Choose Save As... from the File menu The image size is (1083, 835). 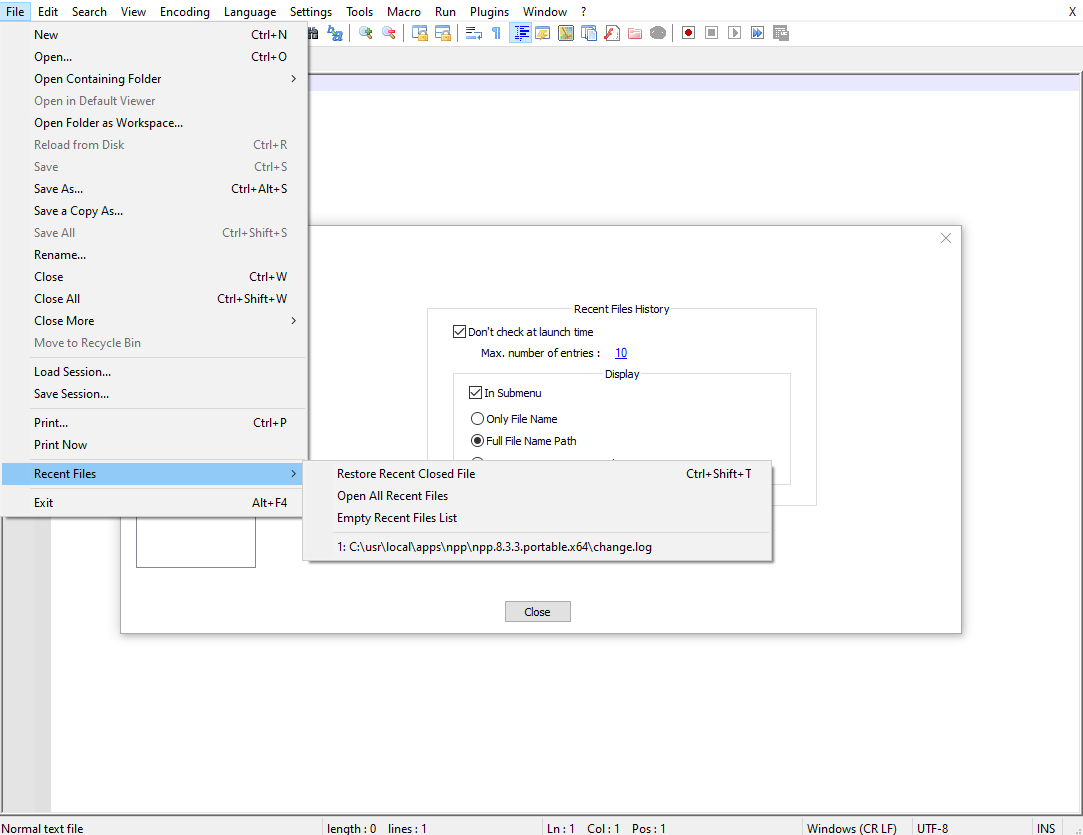click(154, 189)
